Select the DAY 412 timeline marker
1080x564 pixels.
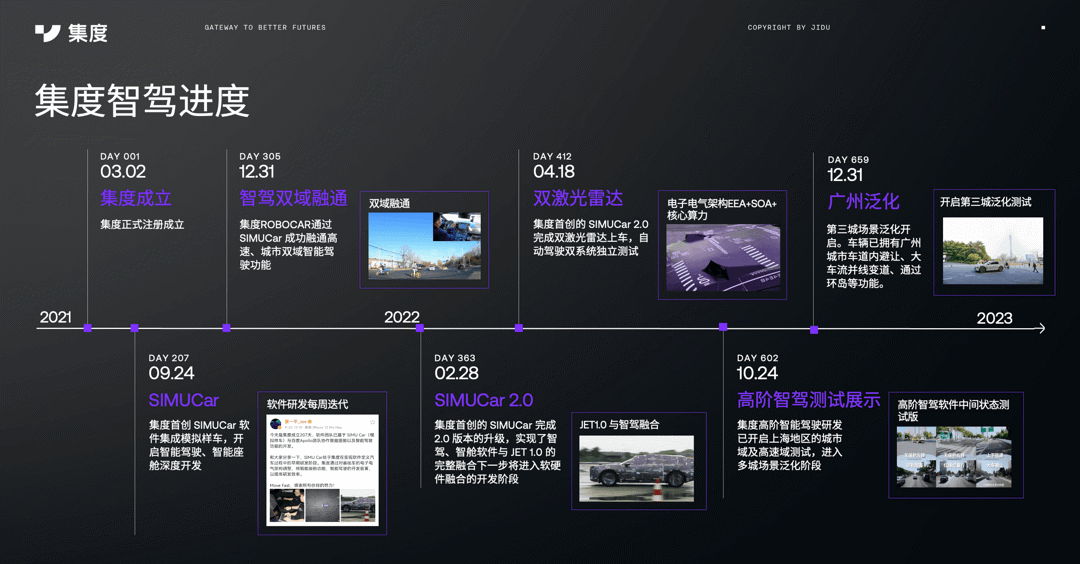[519, 328]
